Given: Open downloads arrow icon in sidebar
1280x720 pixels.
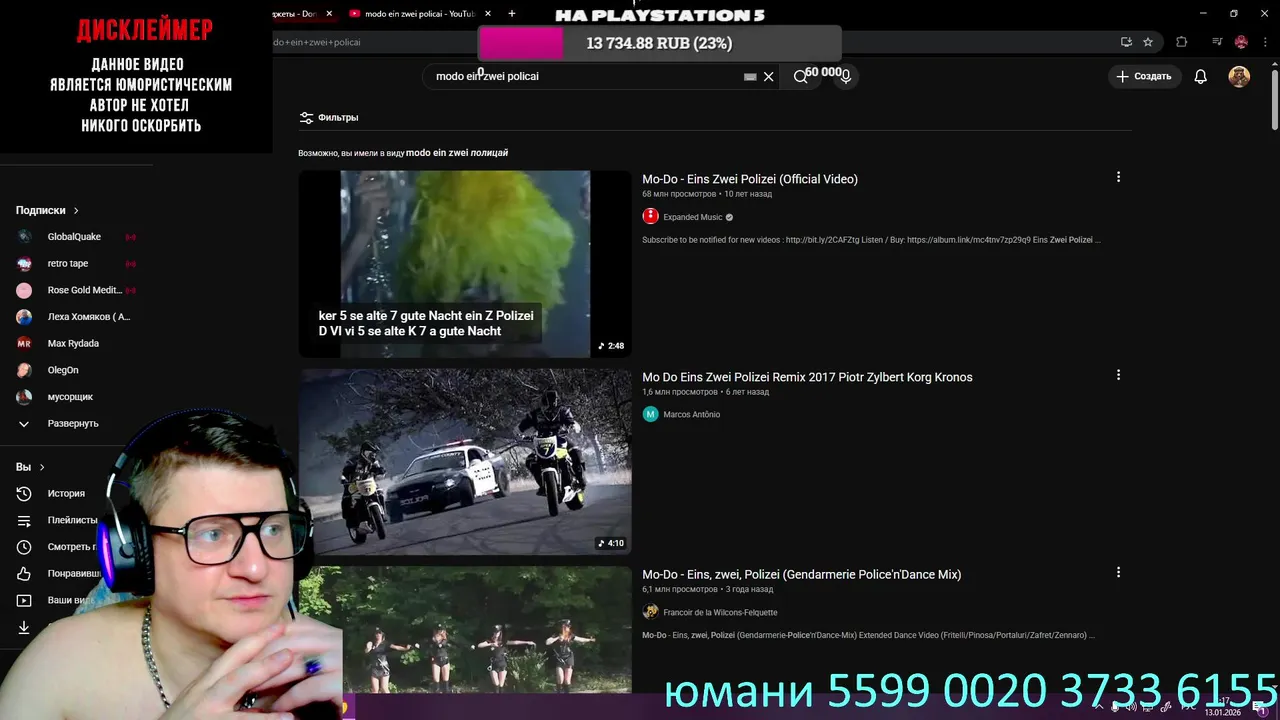Looking at the screenshot, I should click(x=25, y=627).
